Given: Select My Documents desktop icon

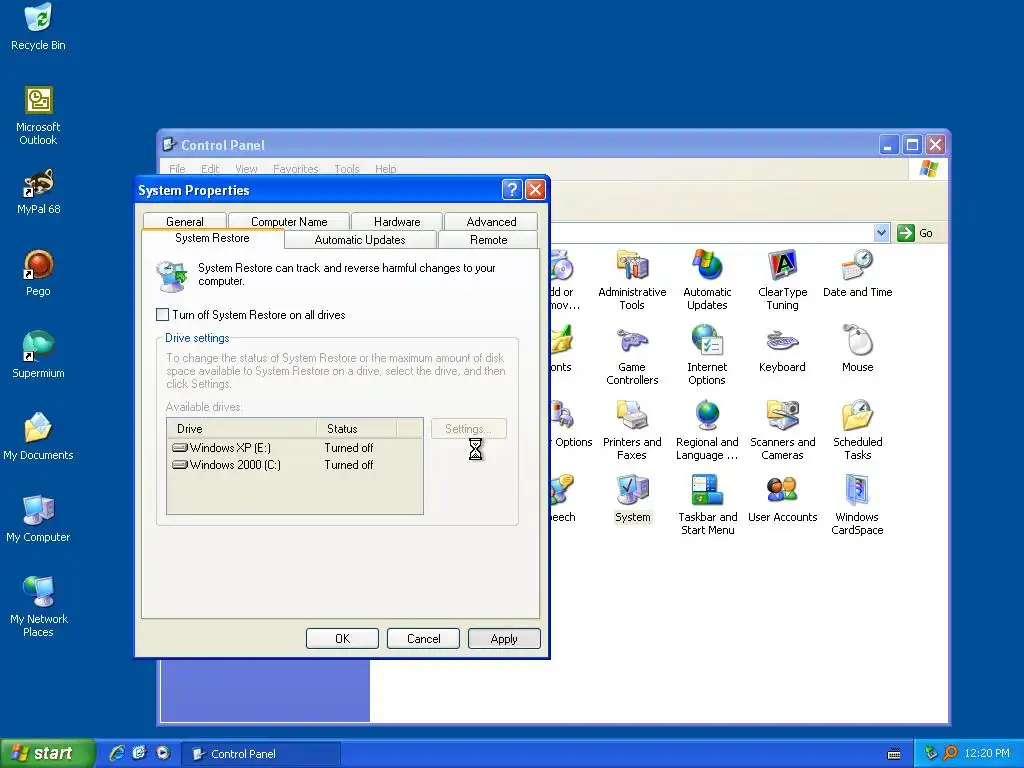Looking at the screenshot, I should (x=38, y=436).
